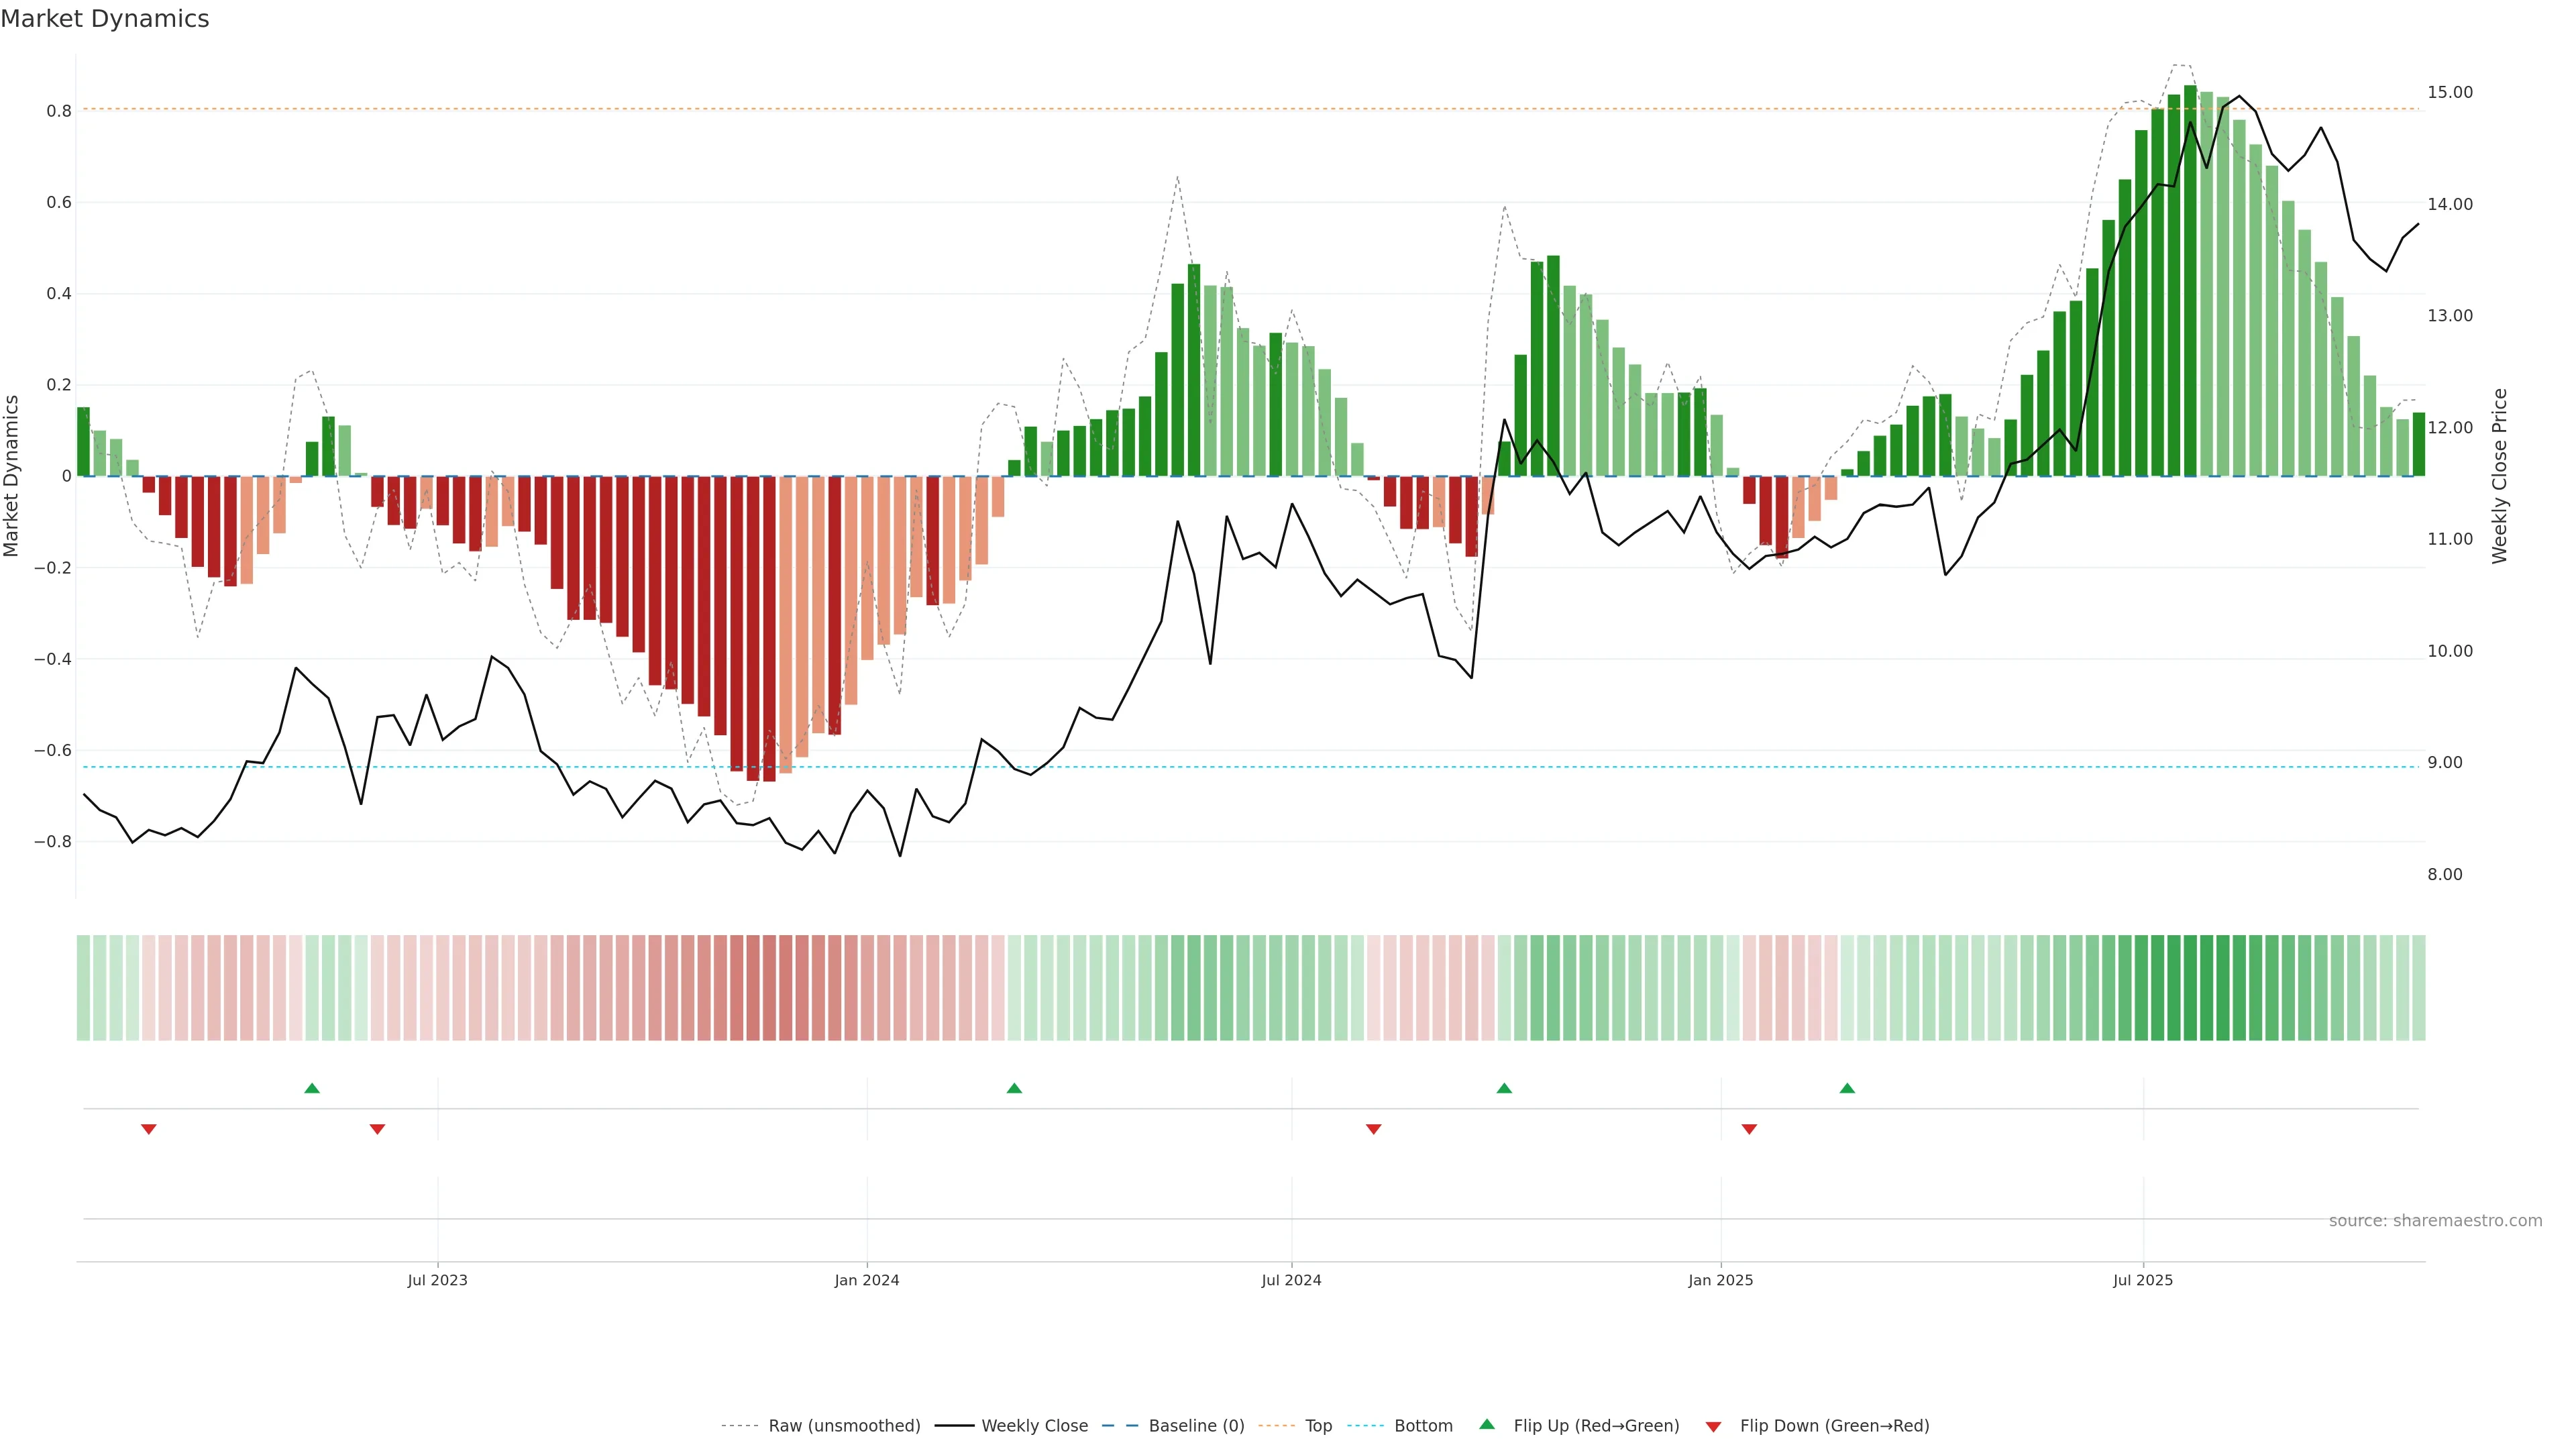Click the Flip Down legend triangle icon
2576x1449 pixels.
(x=1713, y=1426)
